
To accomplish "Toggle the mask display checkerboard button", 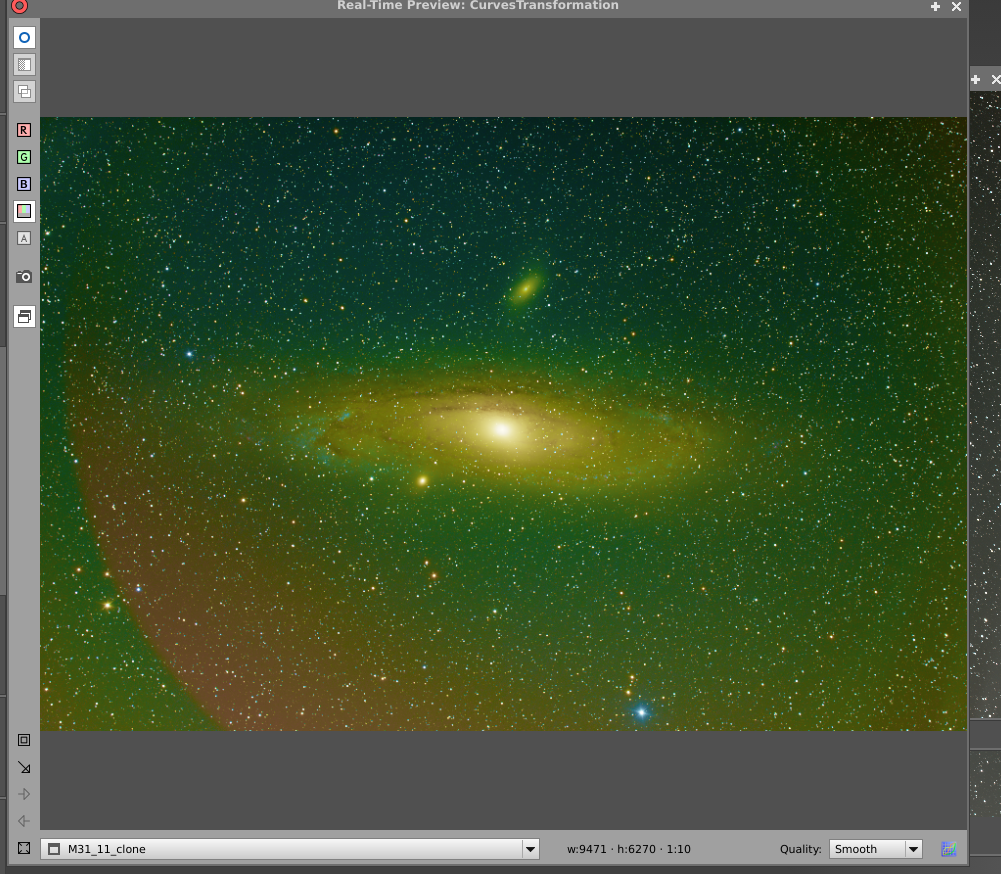I will click(x=24, y=64).
